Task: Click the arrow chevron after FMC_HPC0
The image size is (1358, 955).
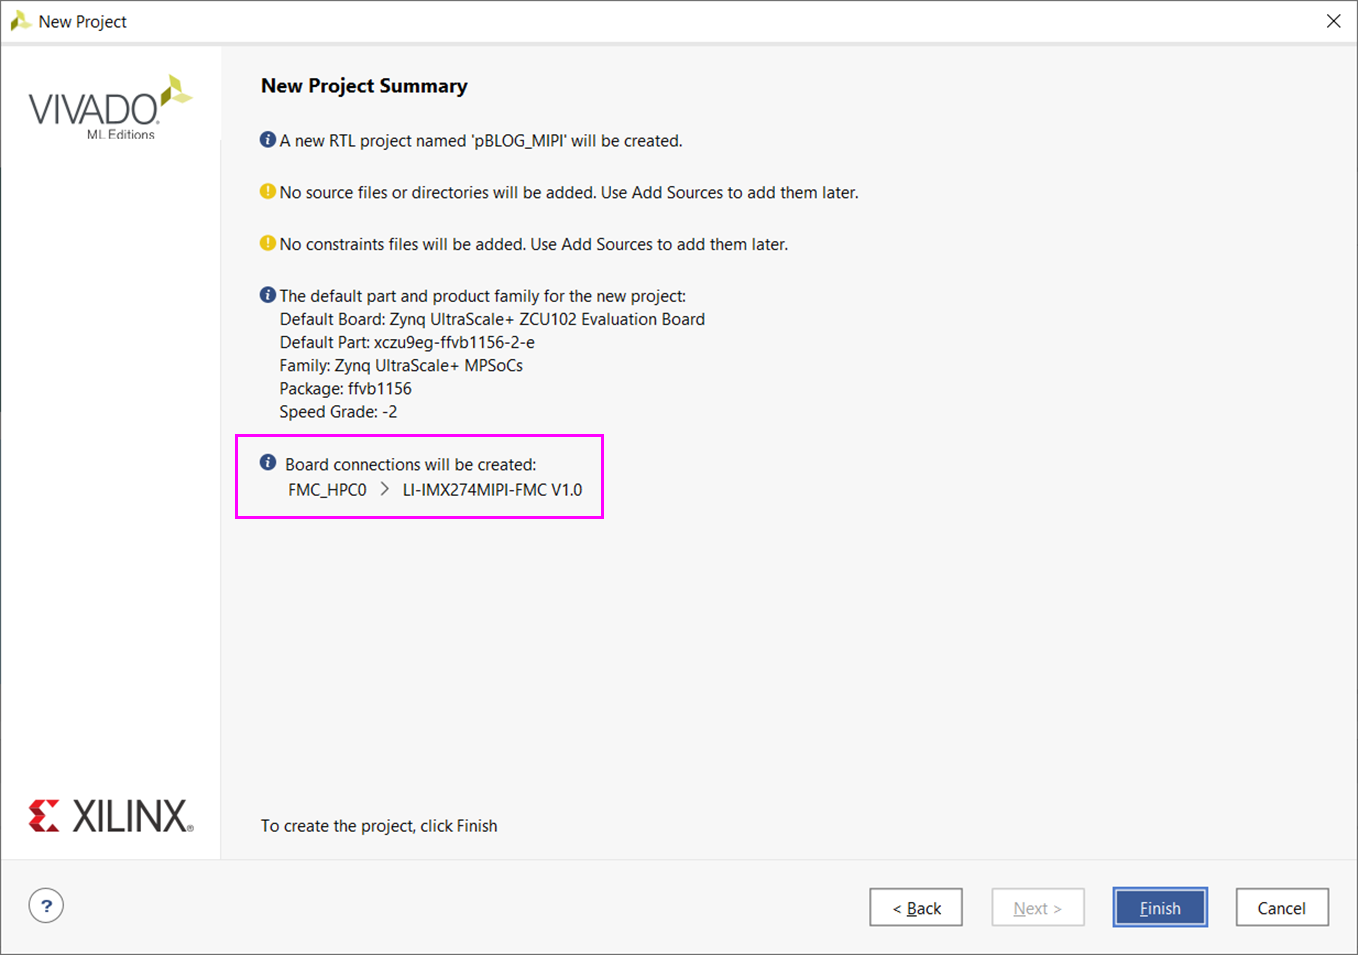Action: pos(384,489)
